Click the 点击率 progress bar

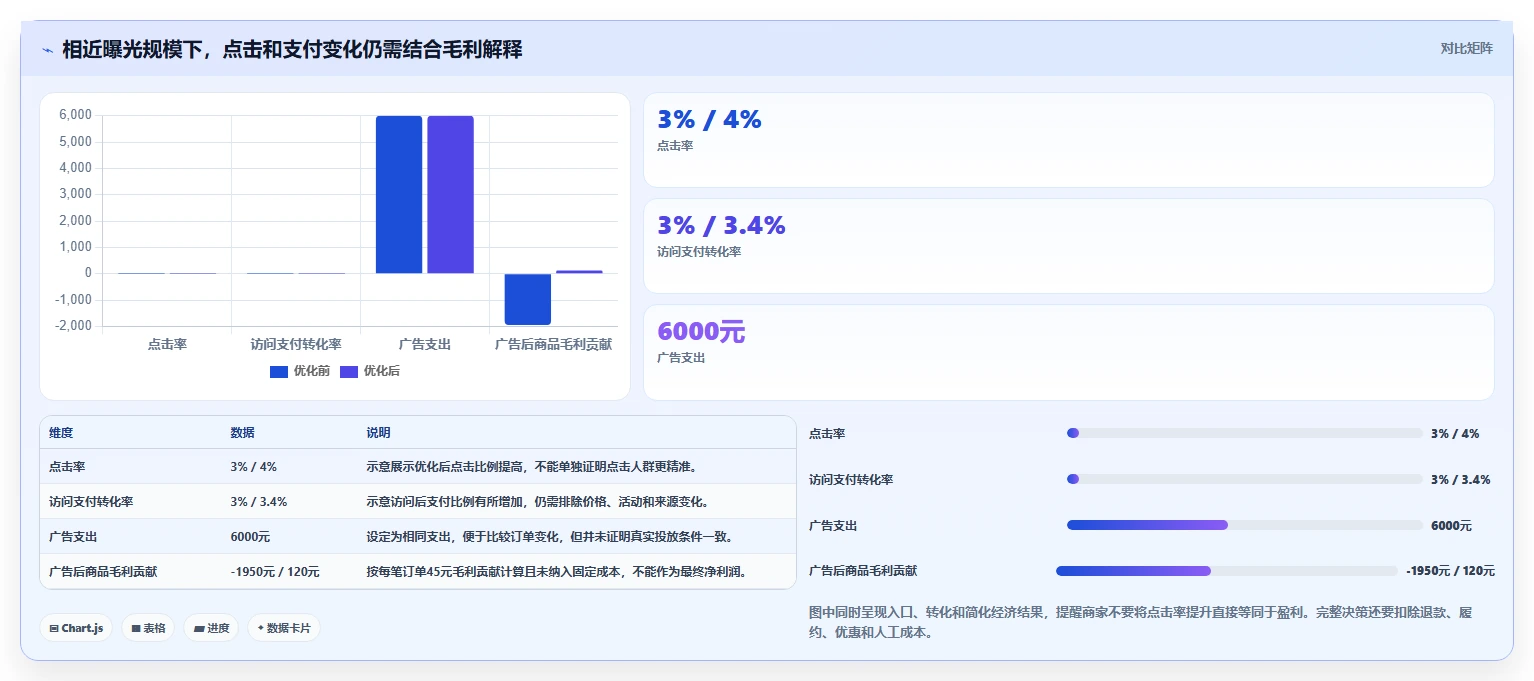pyautogui.click(x=1245, y=433)
